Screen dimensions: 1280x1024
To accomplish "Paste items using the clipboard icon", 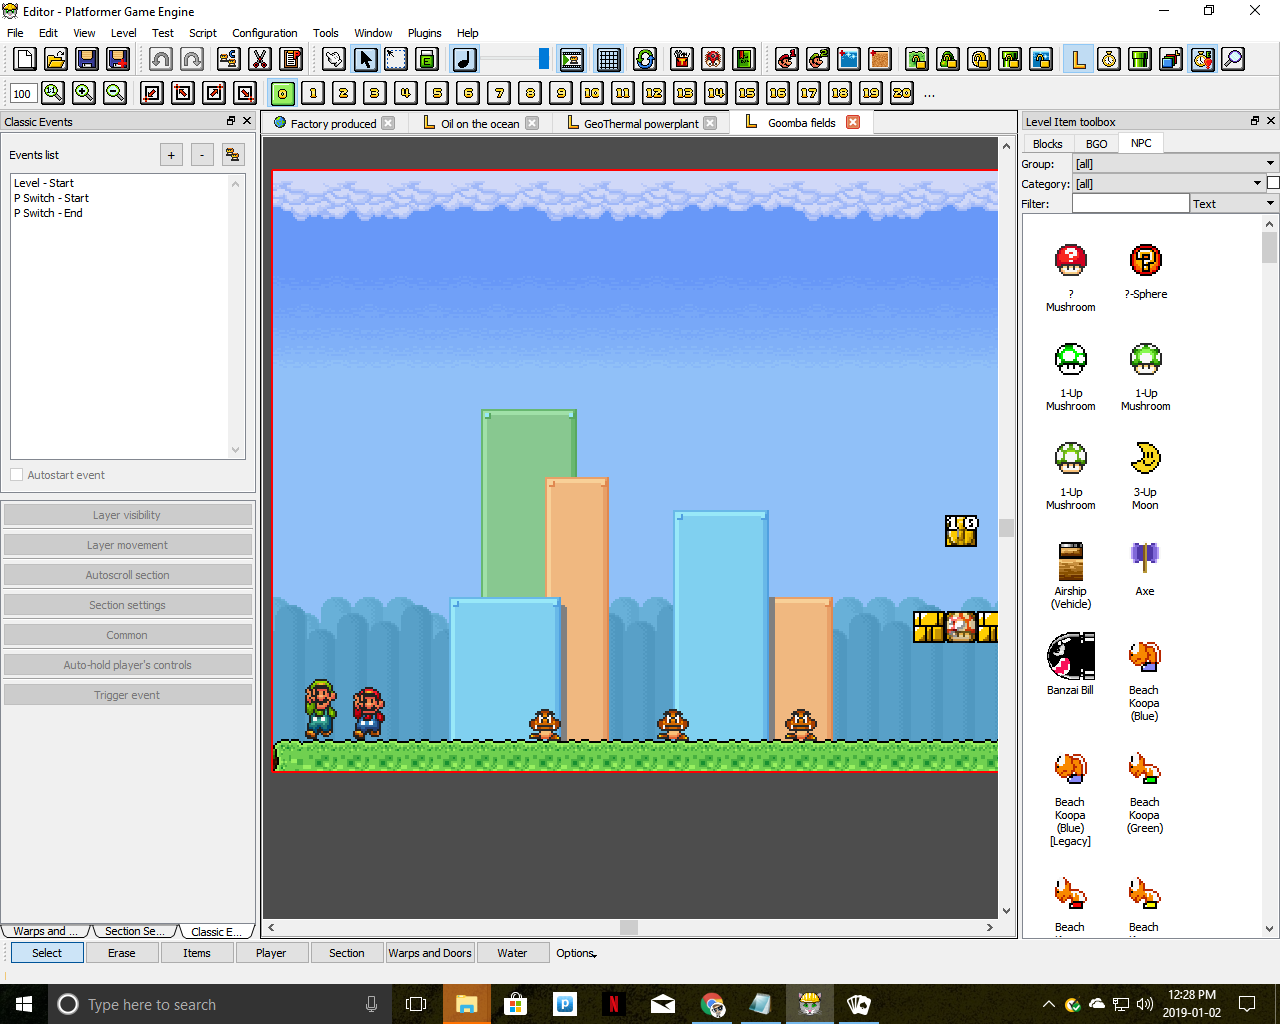I will tap(291, 59).
